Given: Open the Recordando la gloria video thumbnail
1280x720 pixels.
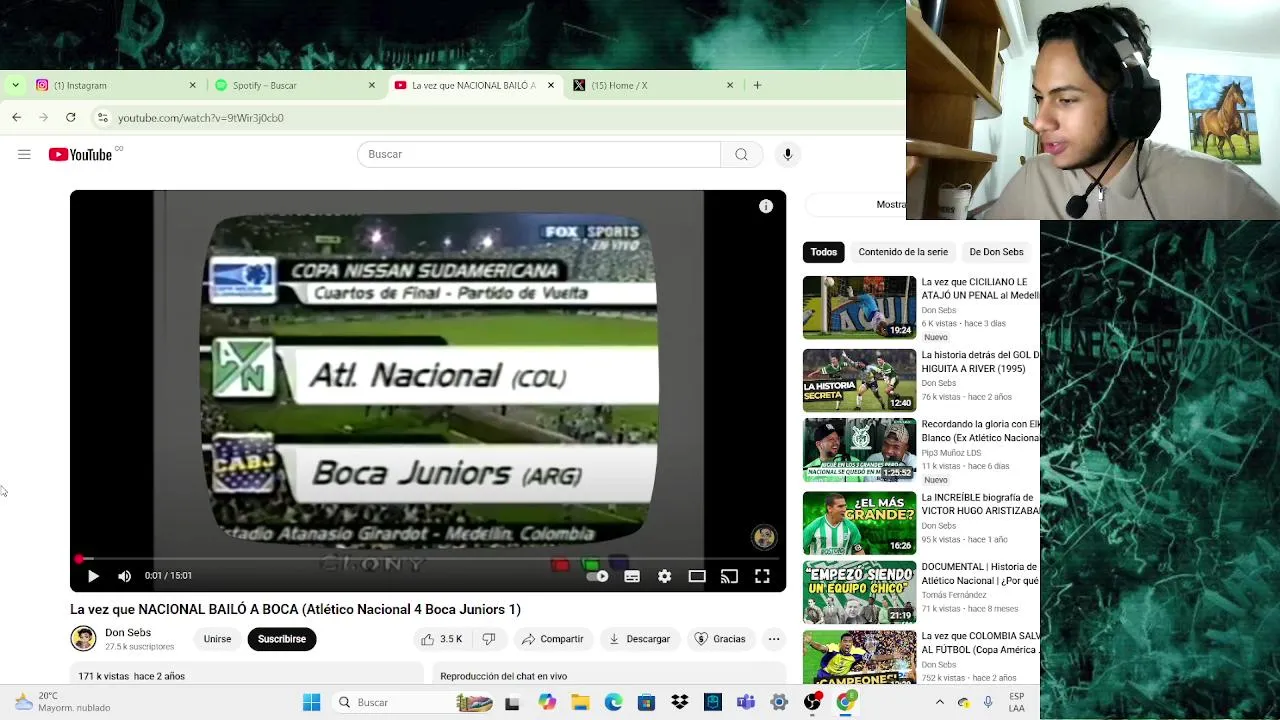Looking at the screenshot, I should pos(859,451).
